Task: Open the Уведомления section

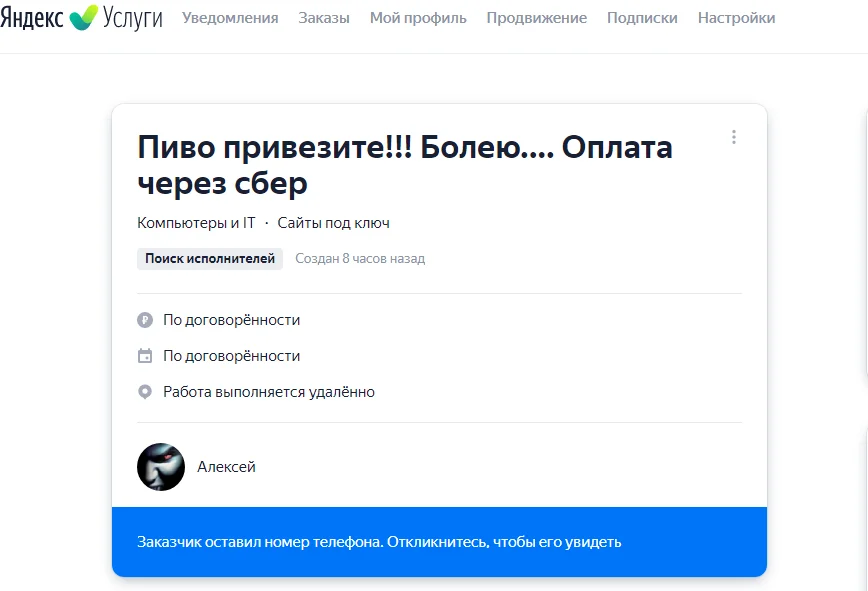Action: pyautogui.click(x=229, y=17)
